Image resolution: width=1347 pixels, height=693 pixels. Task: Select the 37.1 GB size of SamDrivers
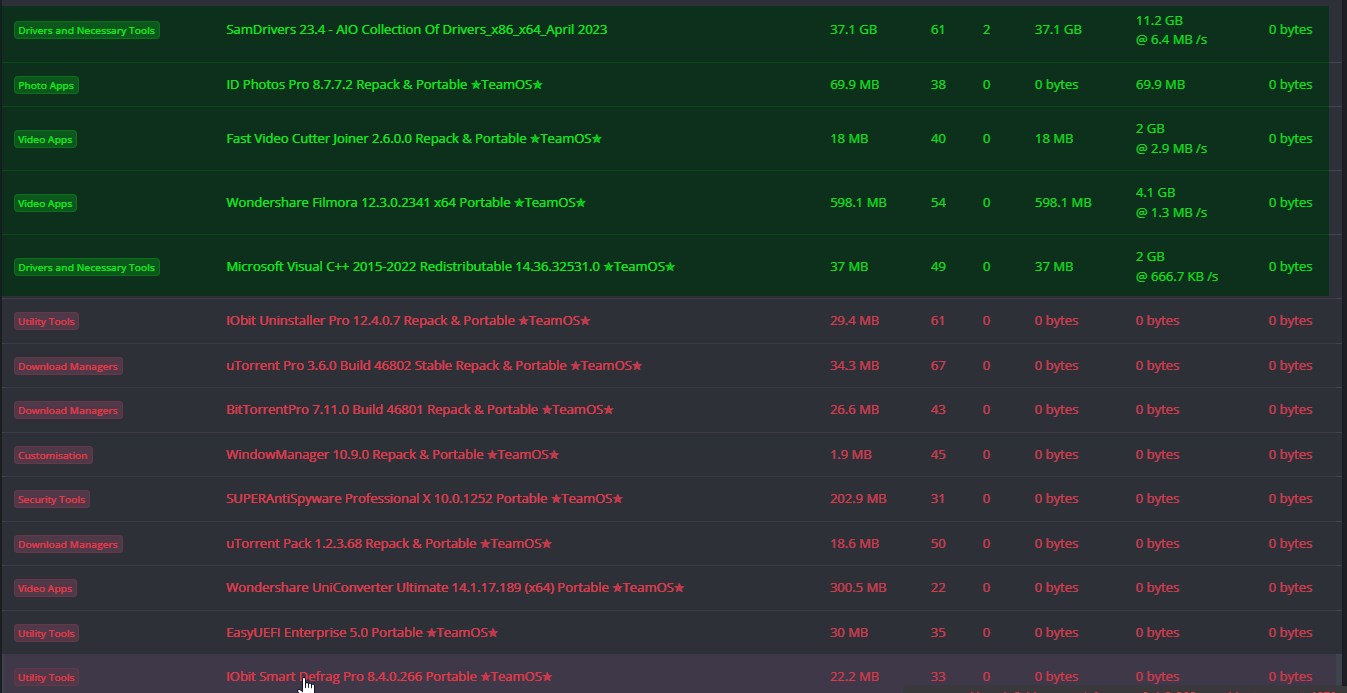pyautogui.click(x=853, y=30)
